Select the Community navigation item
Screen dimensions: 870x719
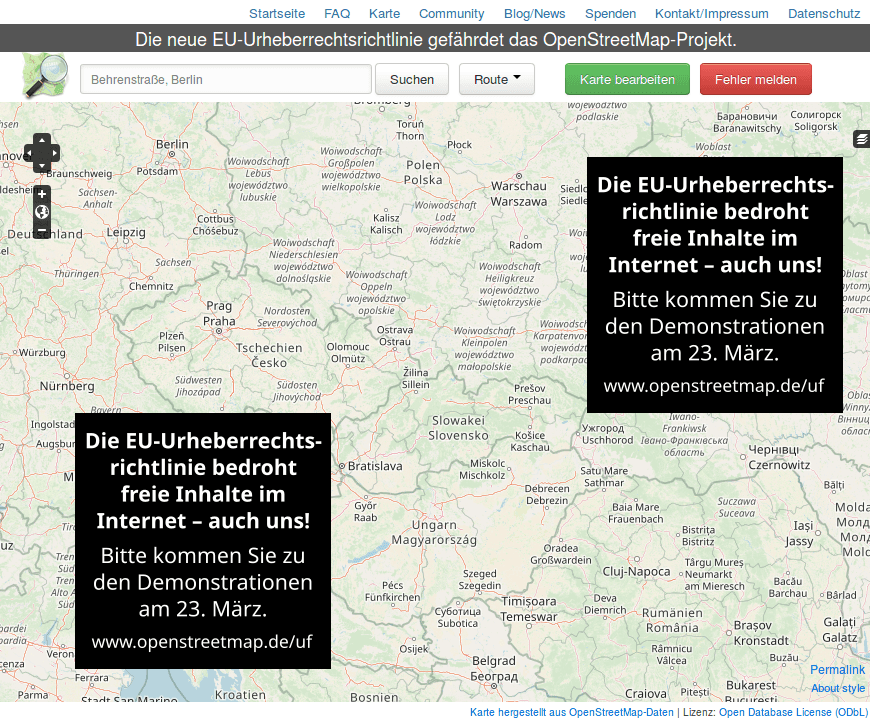tap(451, 14)
